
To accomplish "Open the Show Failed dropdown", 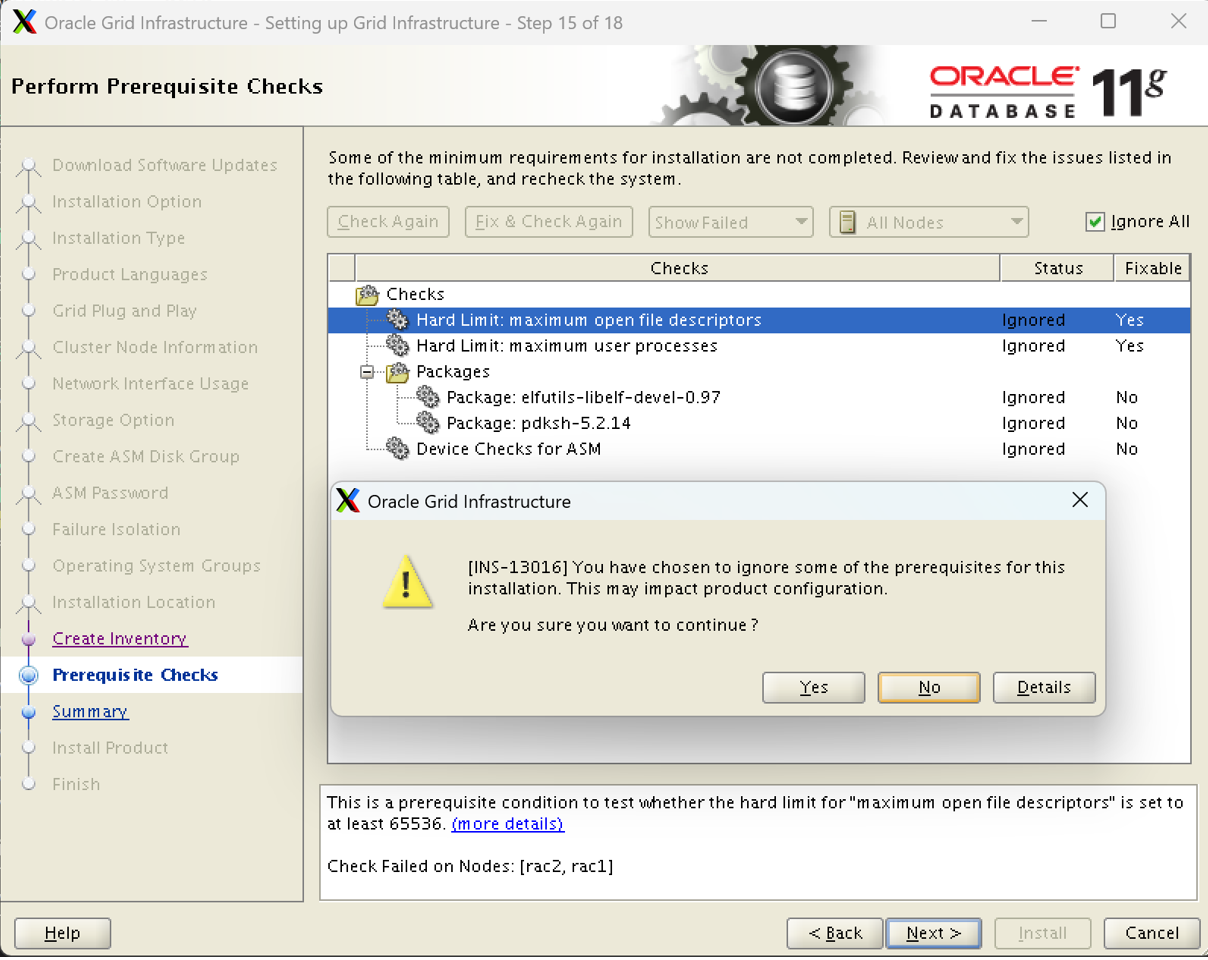I will click(x=730, y=222).
